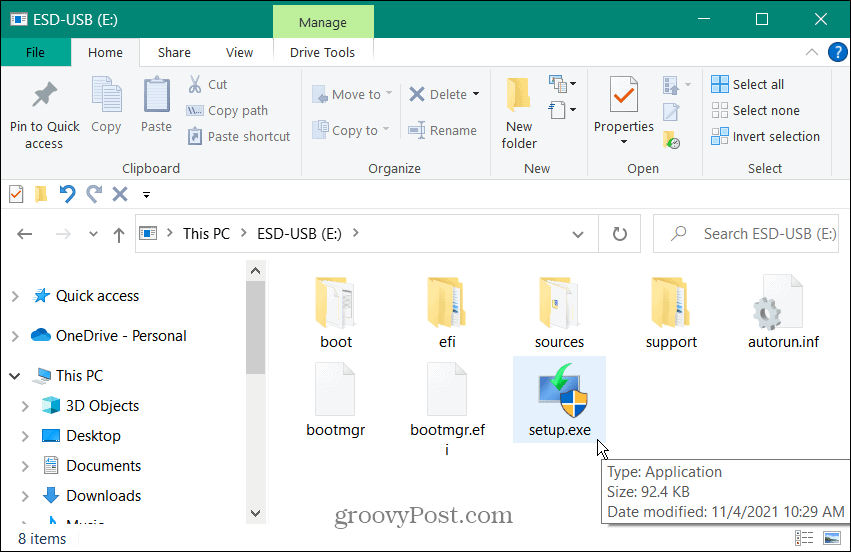The height and width of the screenshot is (552, 851).
Task: Click the Manage contextual tab
Action: 323,22
